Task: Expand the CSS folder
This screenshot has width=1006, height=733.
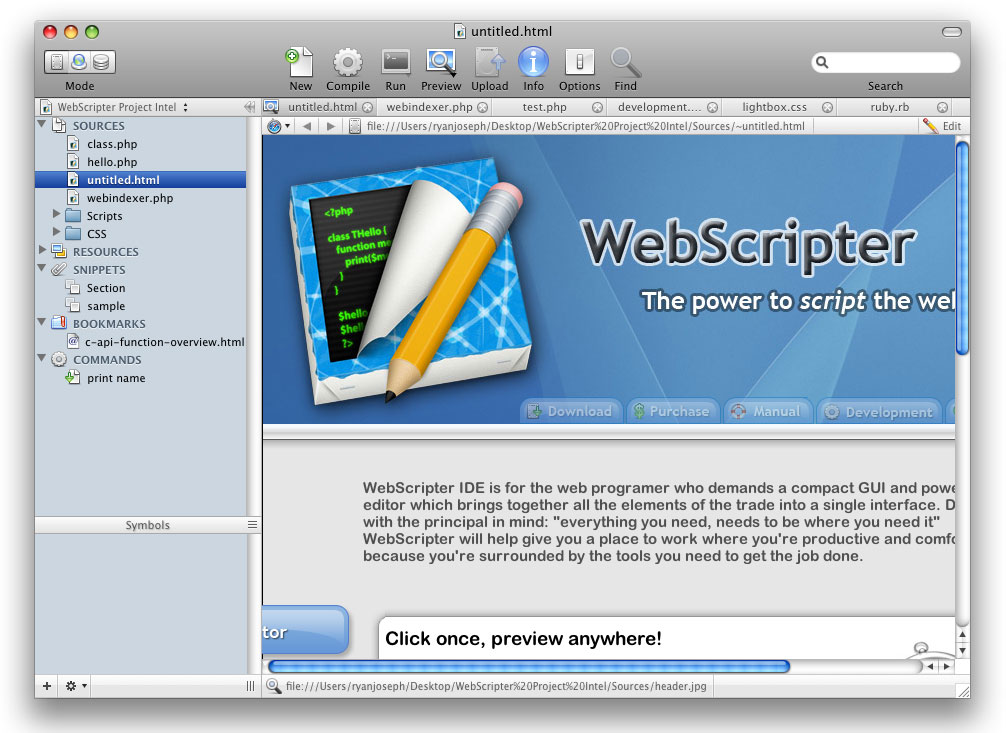Action: click(56, 232)
